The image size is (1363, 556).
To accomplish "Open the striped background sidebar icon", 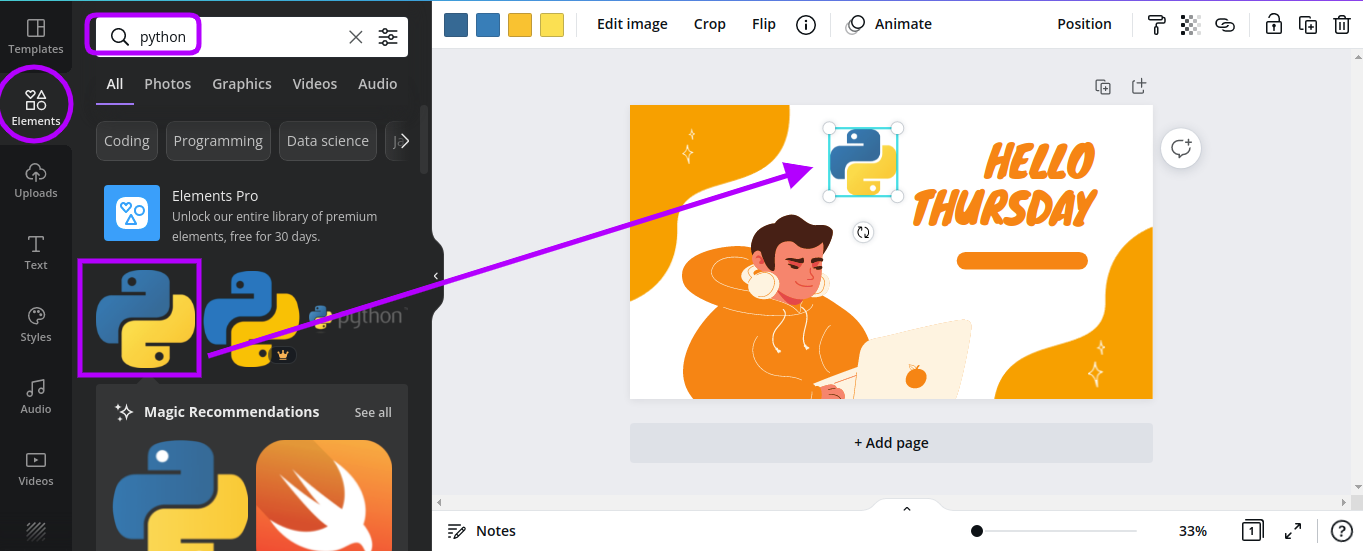I will [36, 532].
